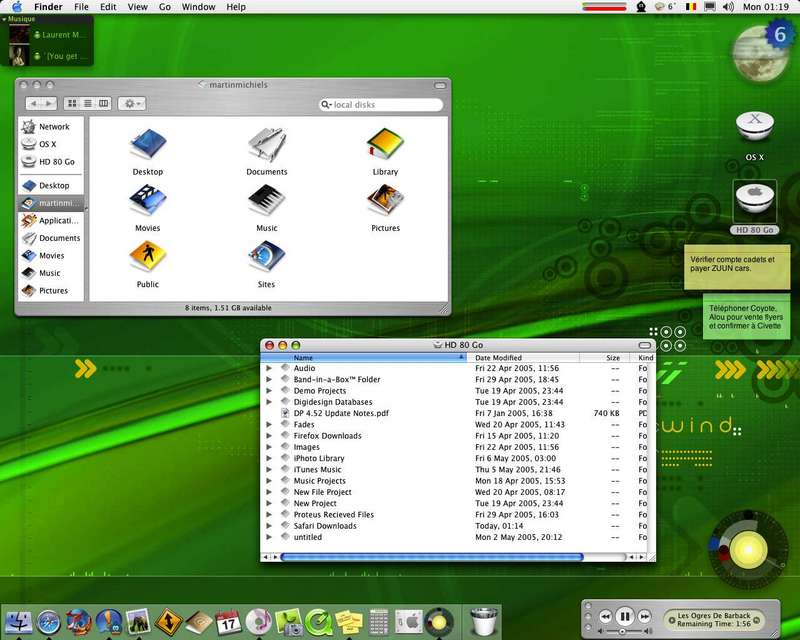Open the View menu
800x640 pixels.
click(x=138, y=7)
